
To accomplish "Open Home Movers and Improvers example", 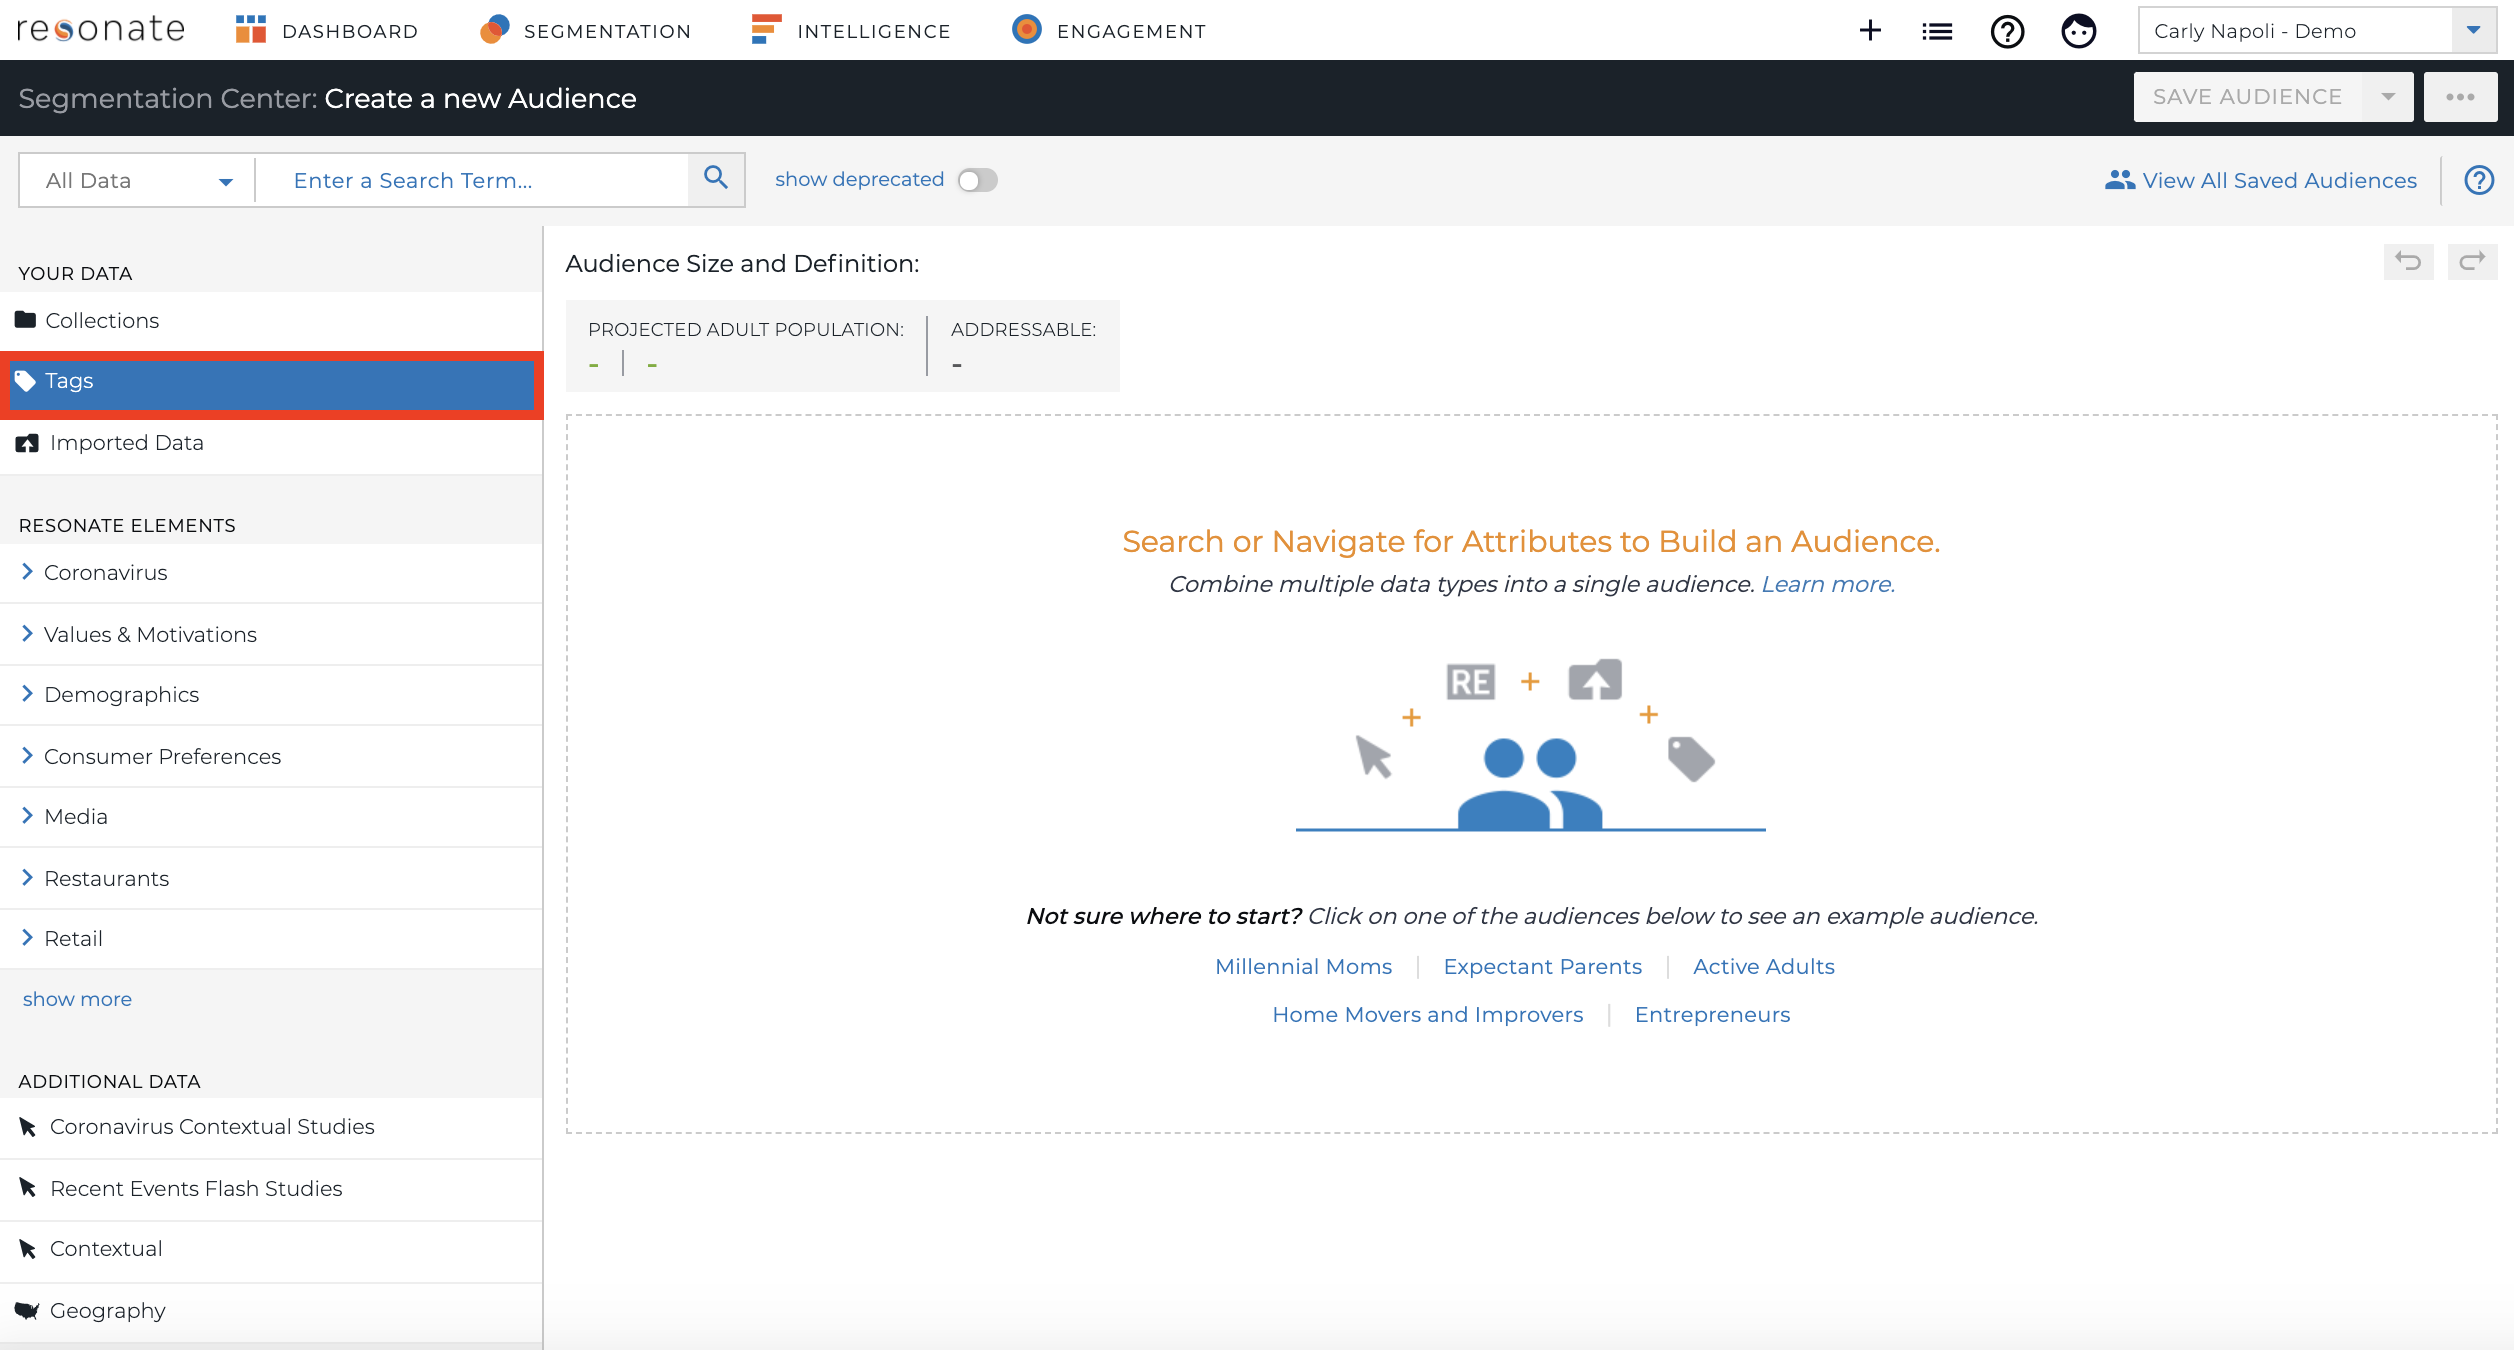I will (1428, 1014).
